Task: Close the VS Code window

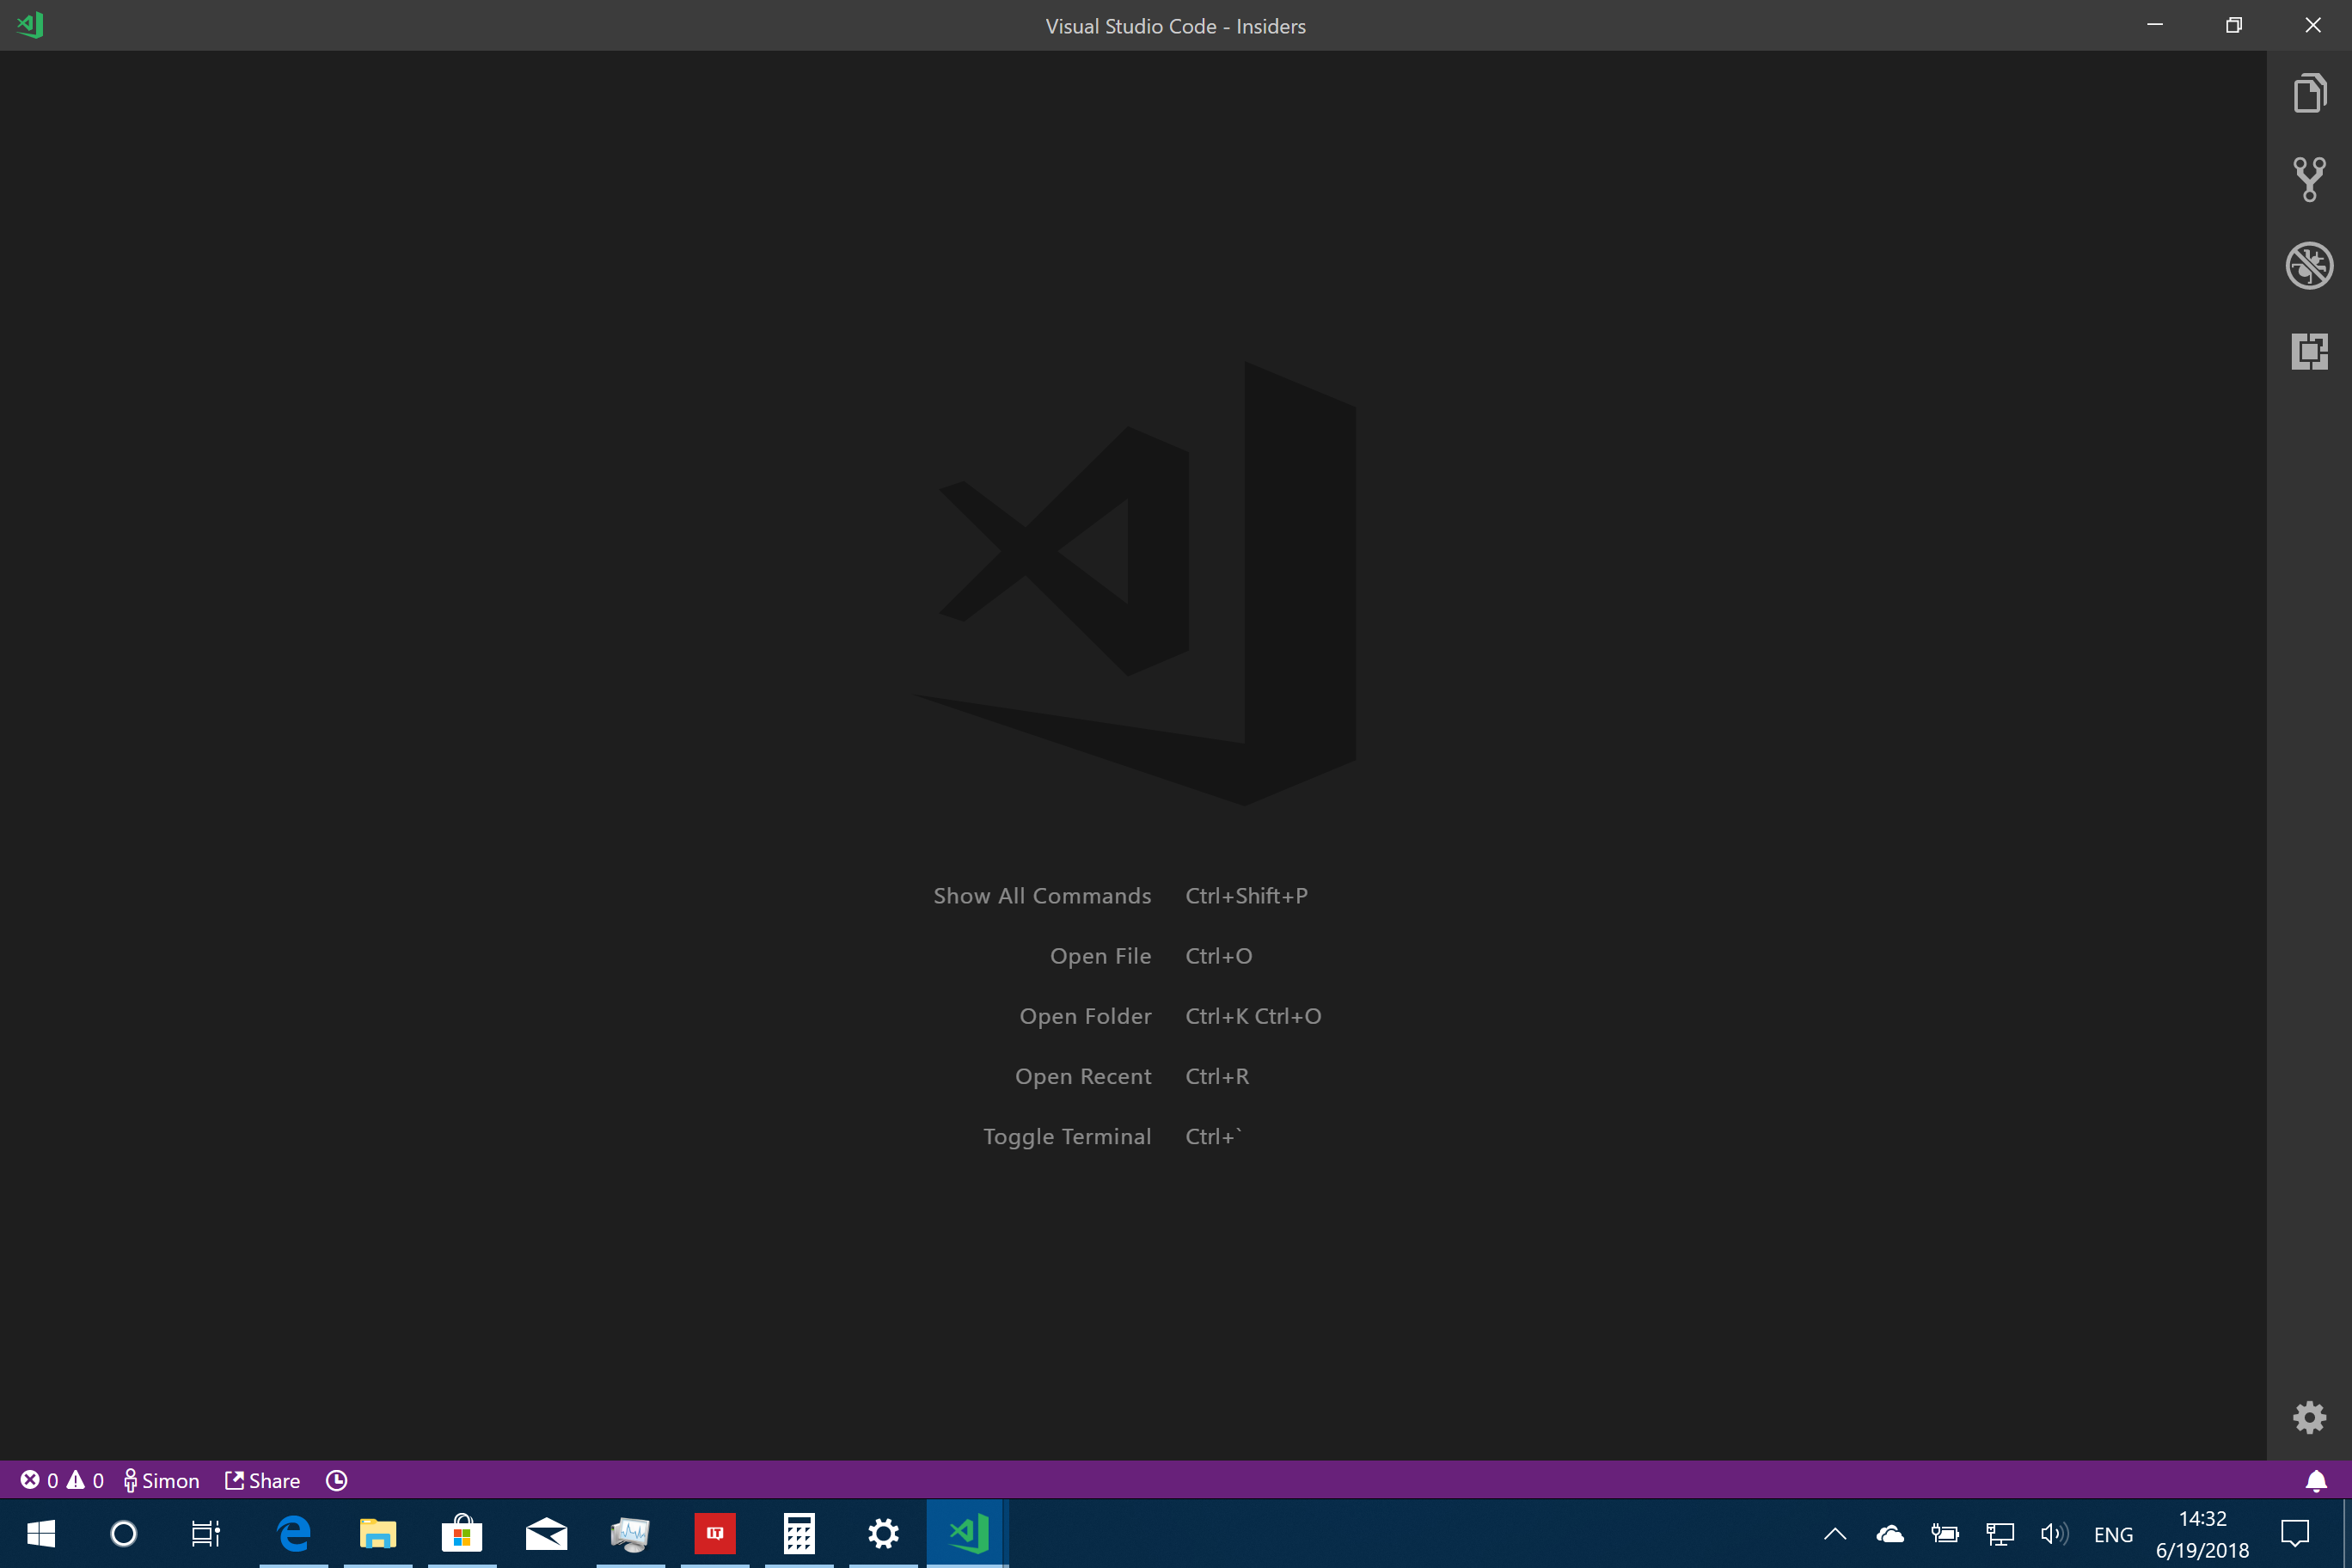Action: click(x=2313, y=25)
